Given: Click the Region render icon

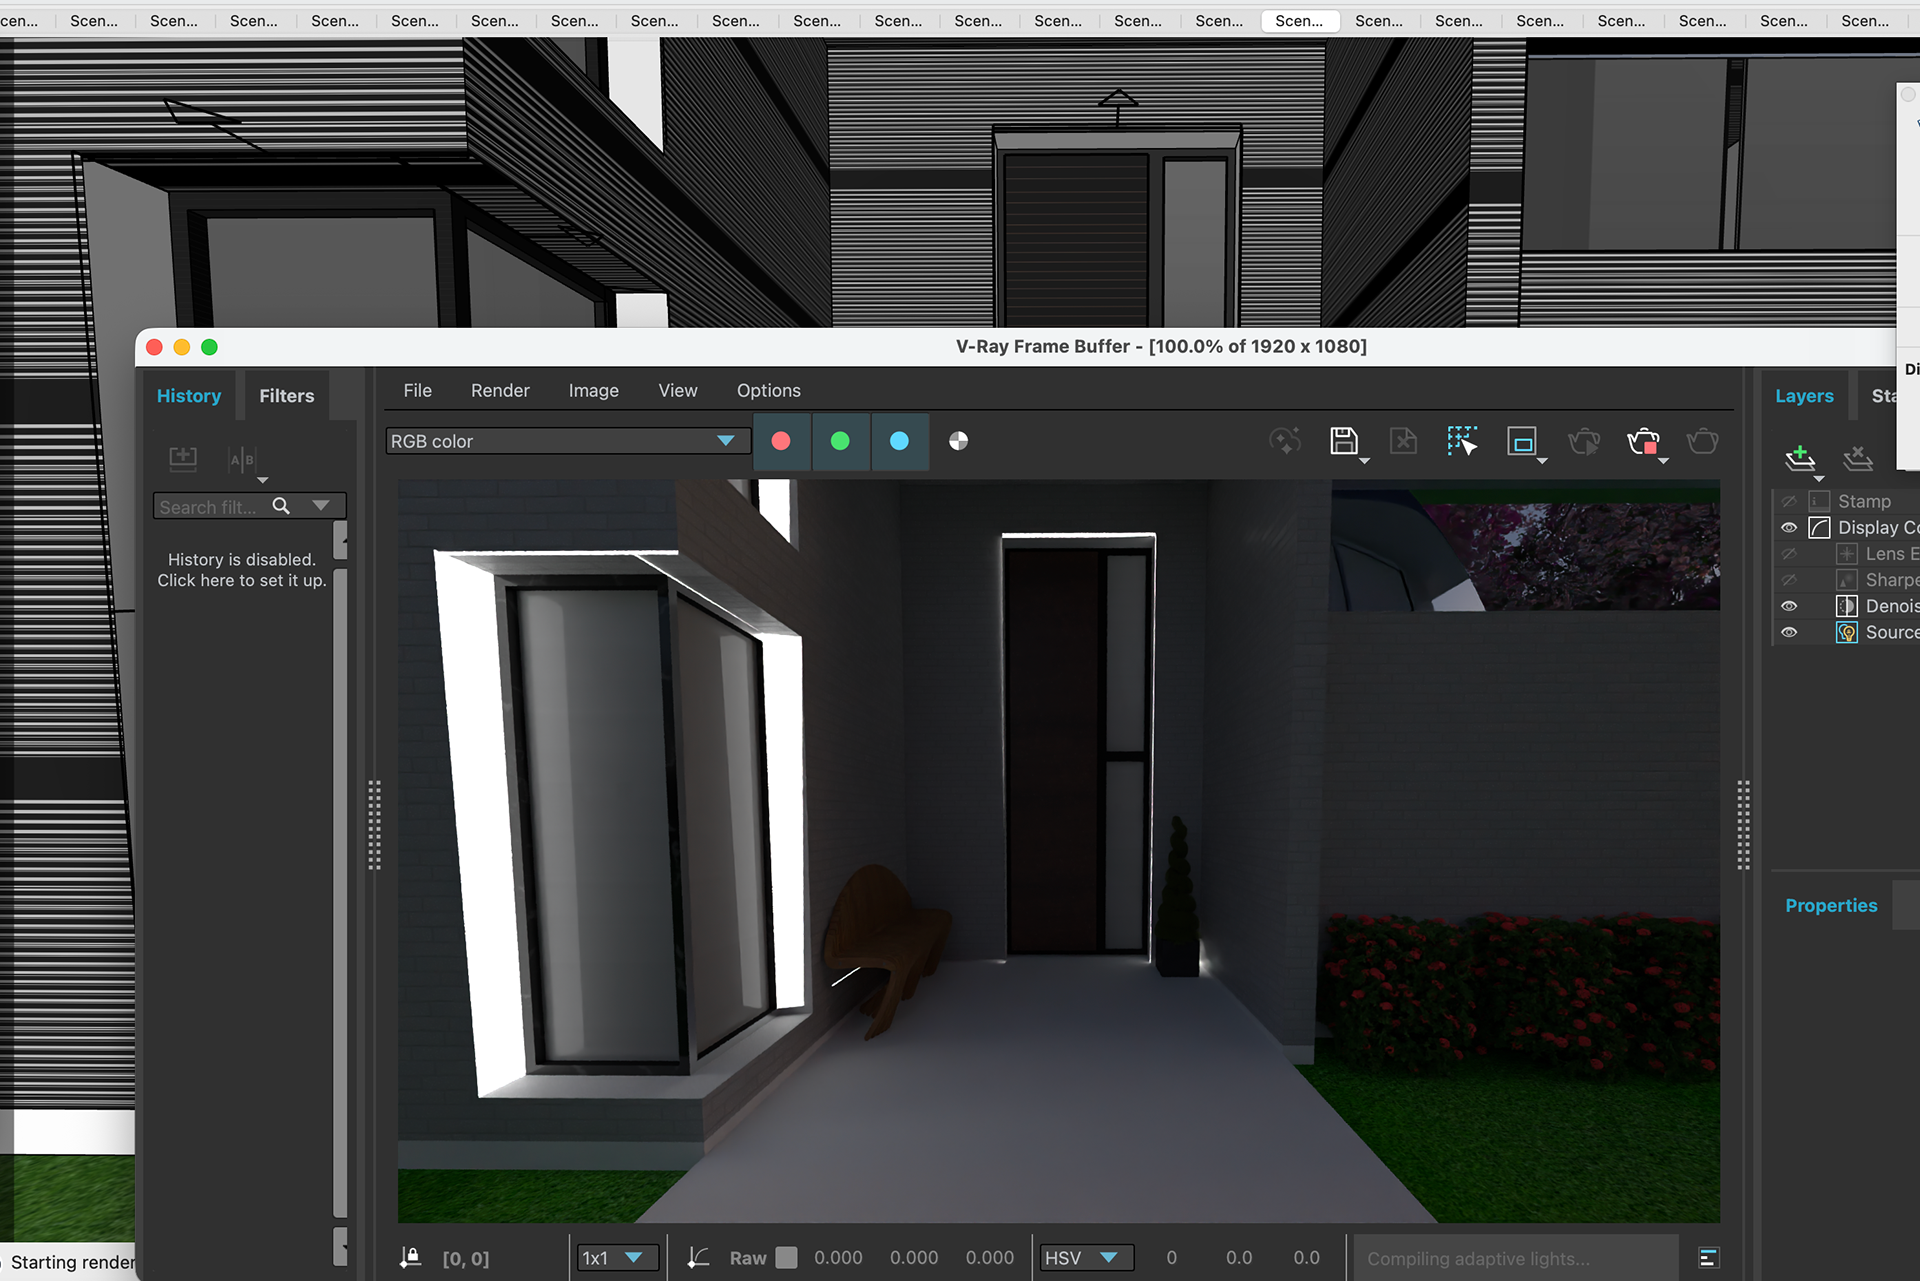Looking at the screenshot, I should click(1521, 441).
